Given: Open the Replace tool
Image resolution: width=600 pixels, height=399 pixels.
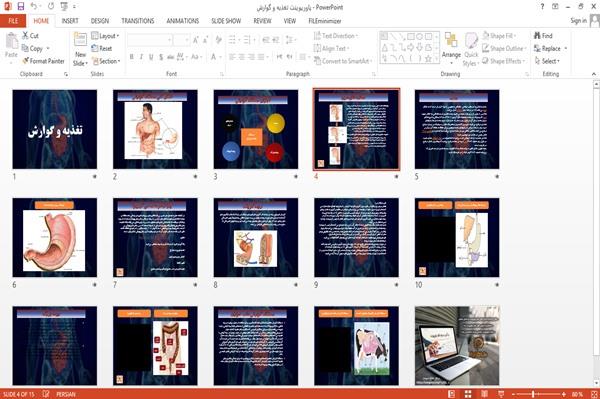Looking at the screenshot, I should coord(550,48).
